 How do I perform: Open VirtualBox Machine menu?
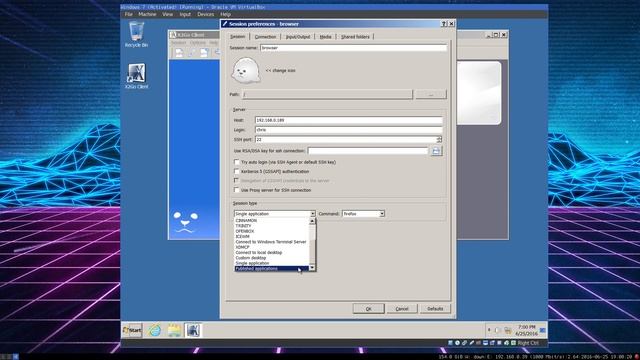147,14
